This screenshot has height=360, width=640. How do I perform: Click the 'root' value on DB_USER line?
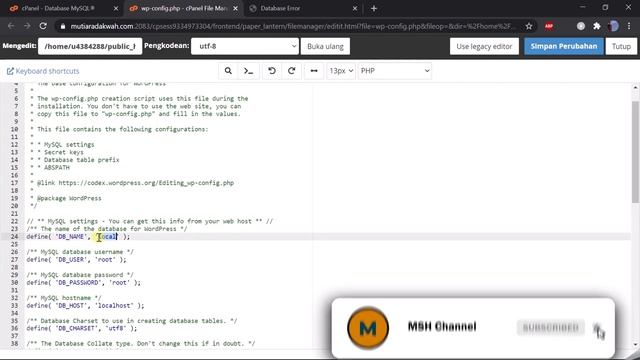pos(105,260)
